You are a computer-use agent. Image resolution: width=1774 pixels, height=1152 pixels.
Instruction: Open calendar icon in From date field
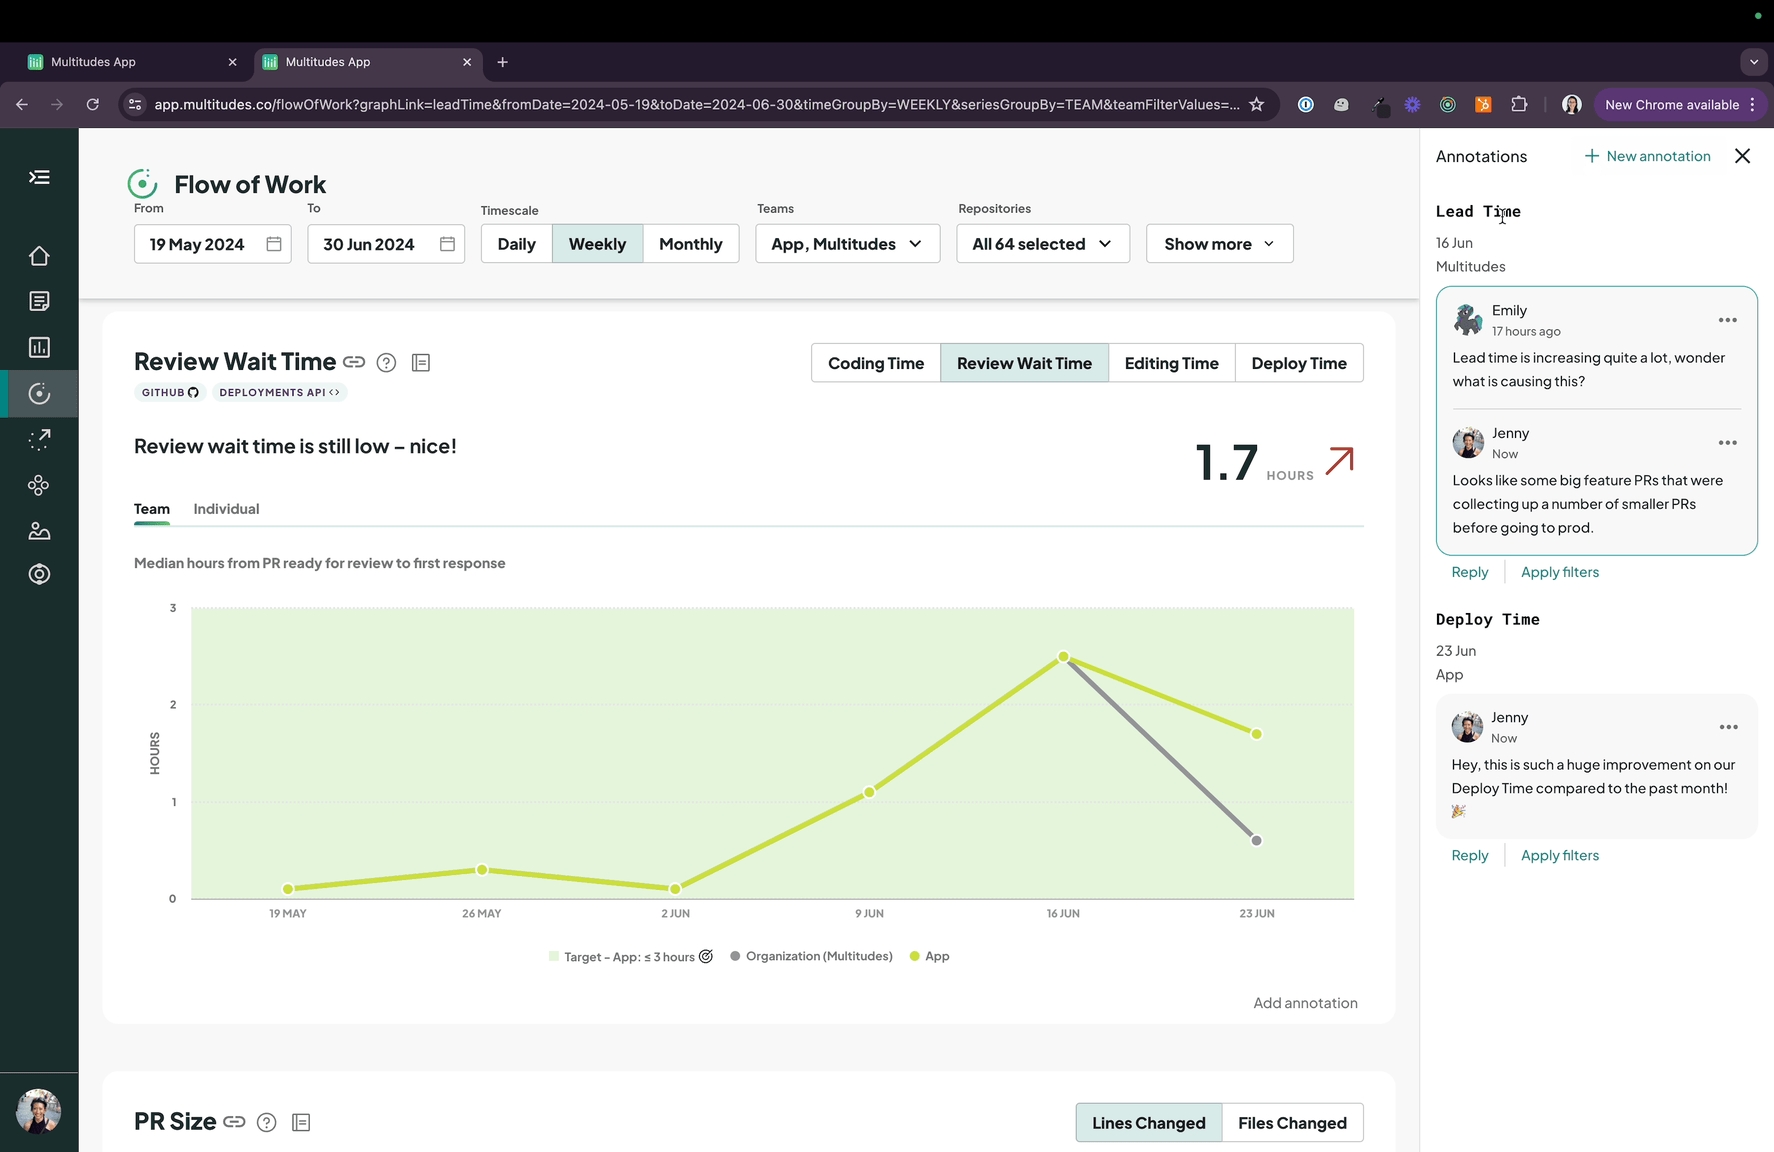(274, 244)
